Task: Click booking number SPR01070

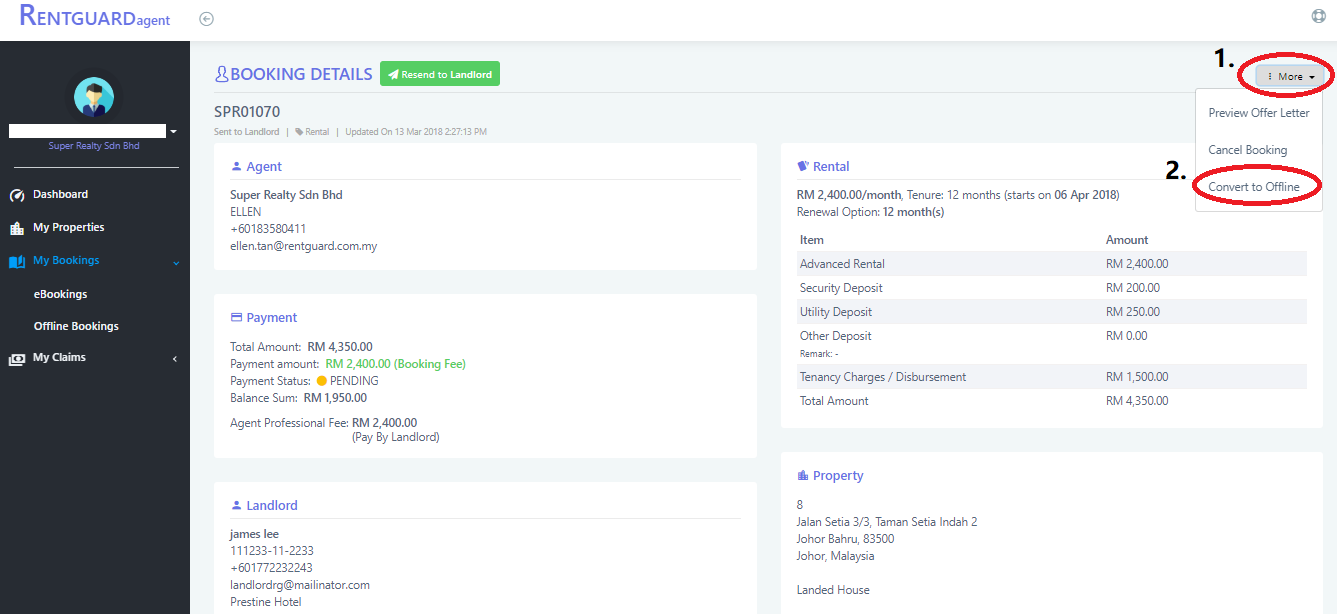Action: point(247,111)
